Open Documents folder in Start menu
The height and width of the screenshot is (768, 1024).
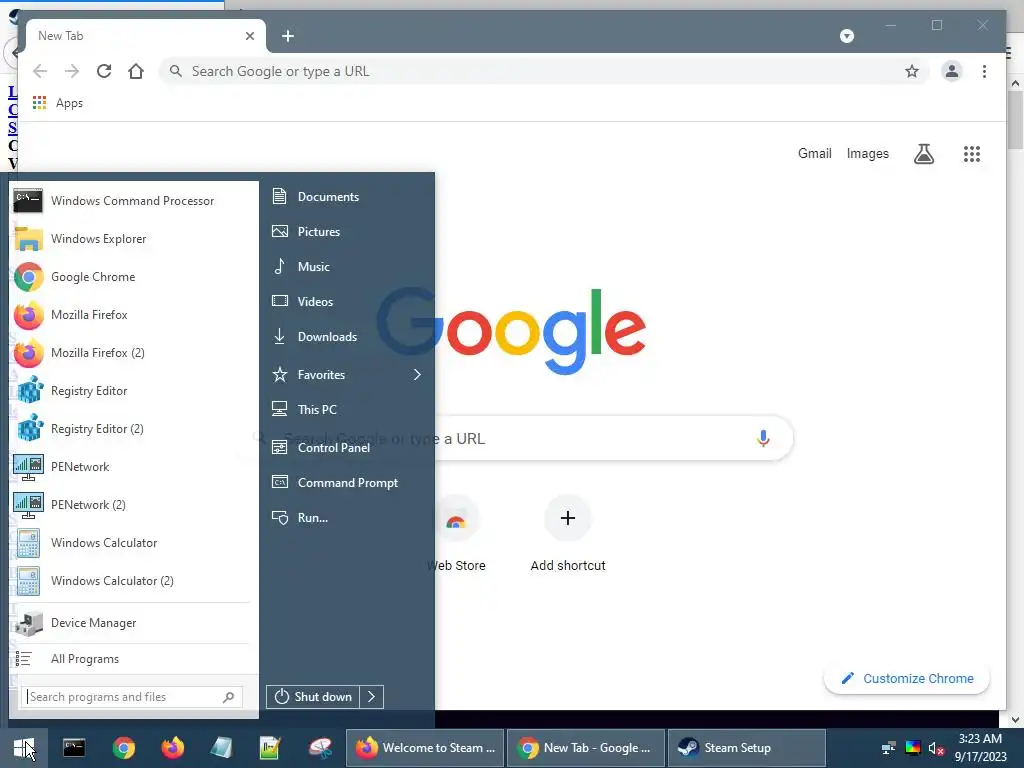click(347, 197)
